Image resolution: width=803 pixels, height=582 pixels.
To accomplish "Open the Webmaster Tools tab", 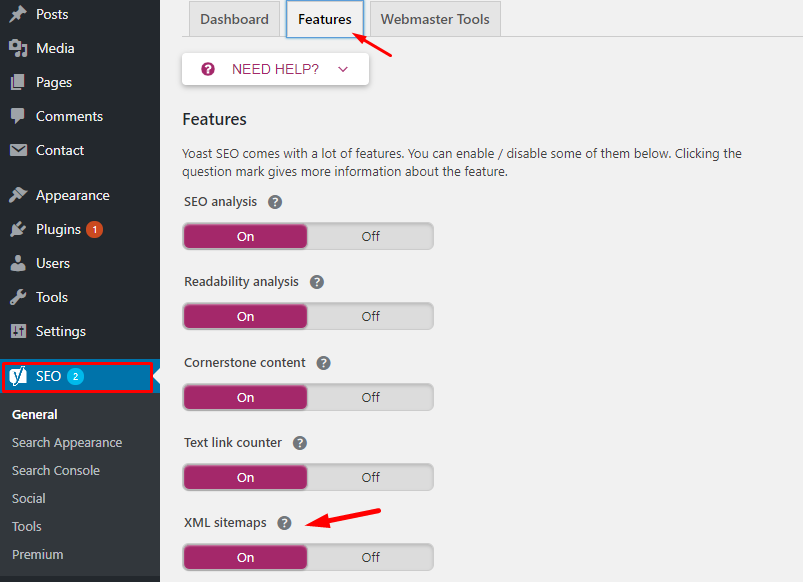I will tap(435, 20).
